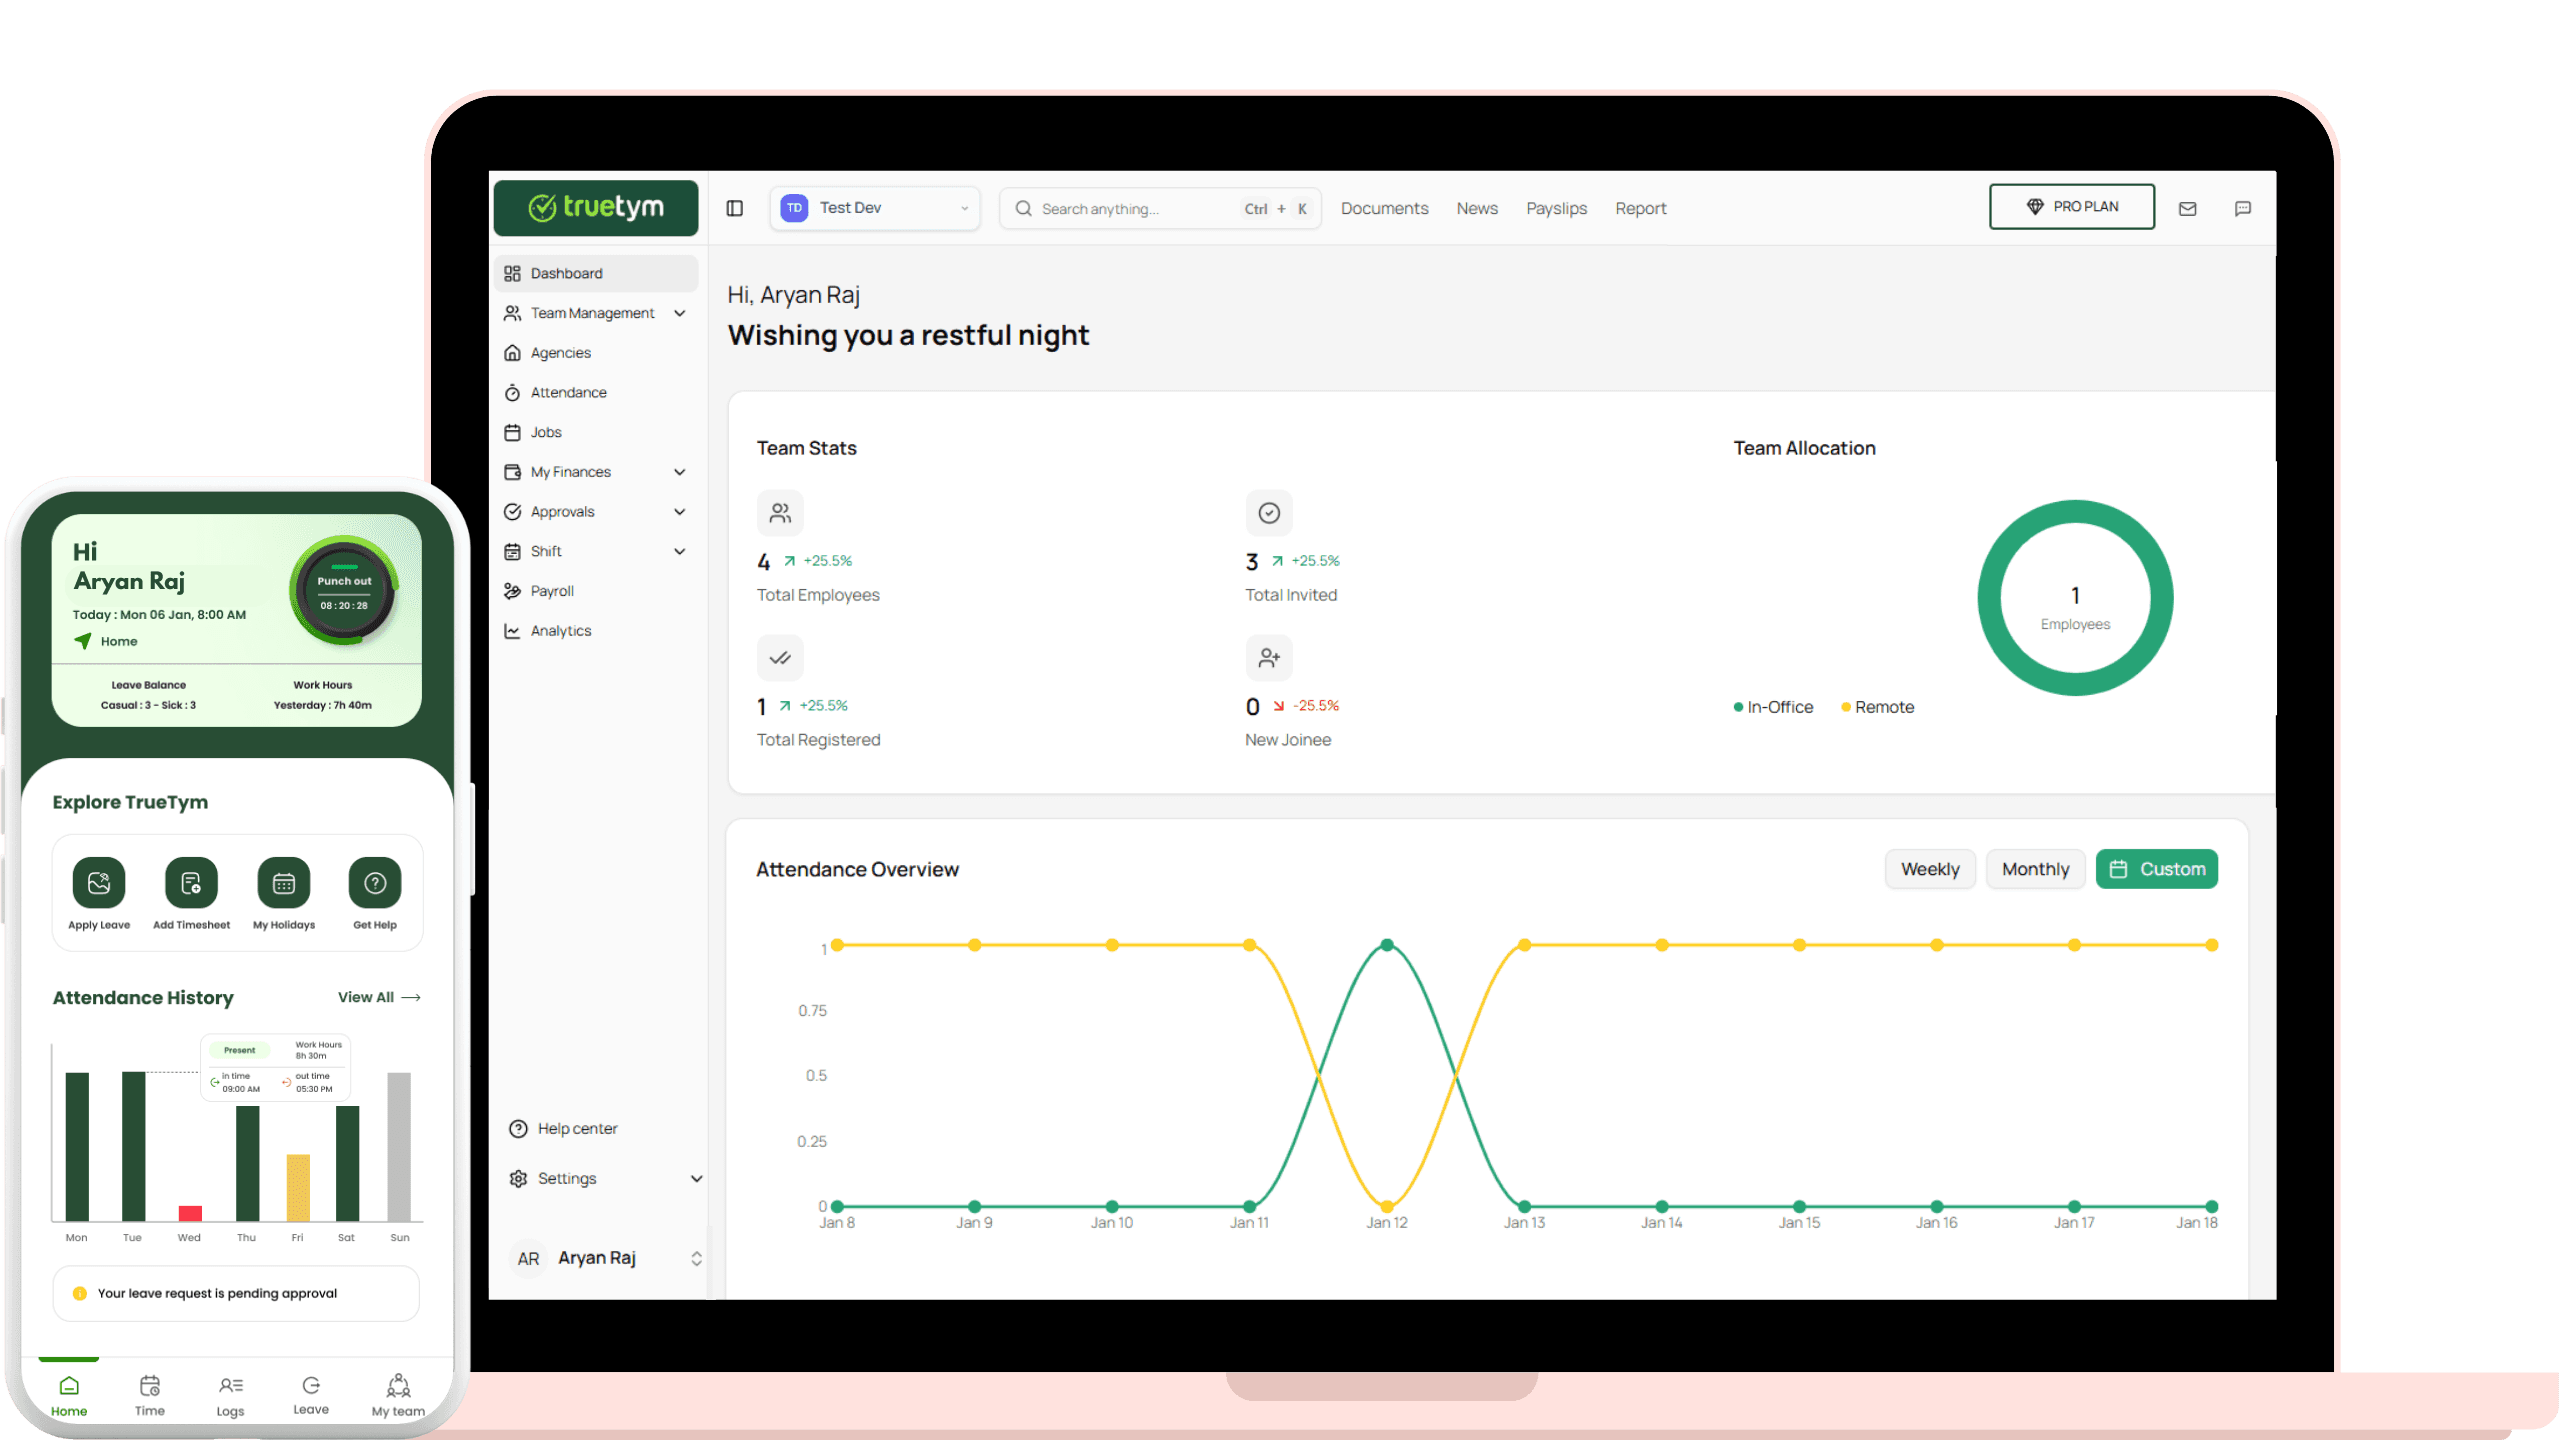Select Payroll from the sidebar
The height and width of the screenshot is (1440, 2560).
(551, 591)
